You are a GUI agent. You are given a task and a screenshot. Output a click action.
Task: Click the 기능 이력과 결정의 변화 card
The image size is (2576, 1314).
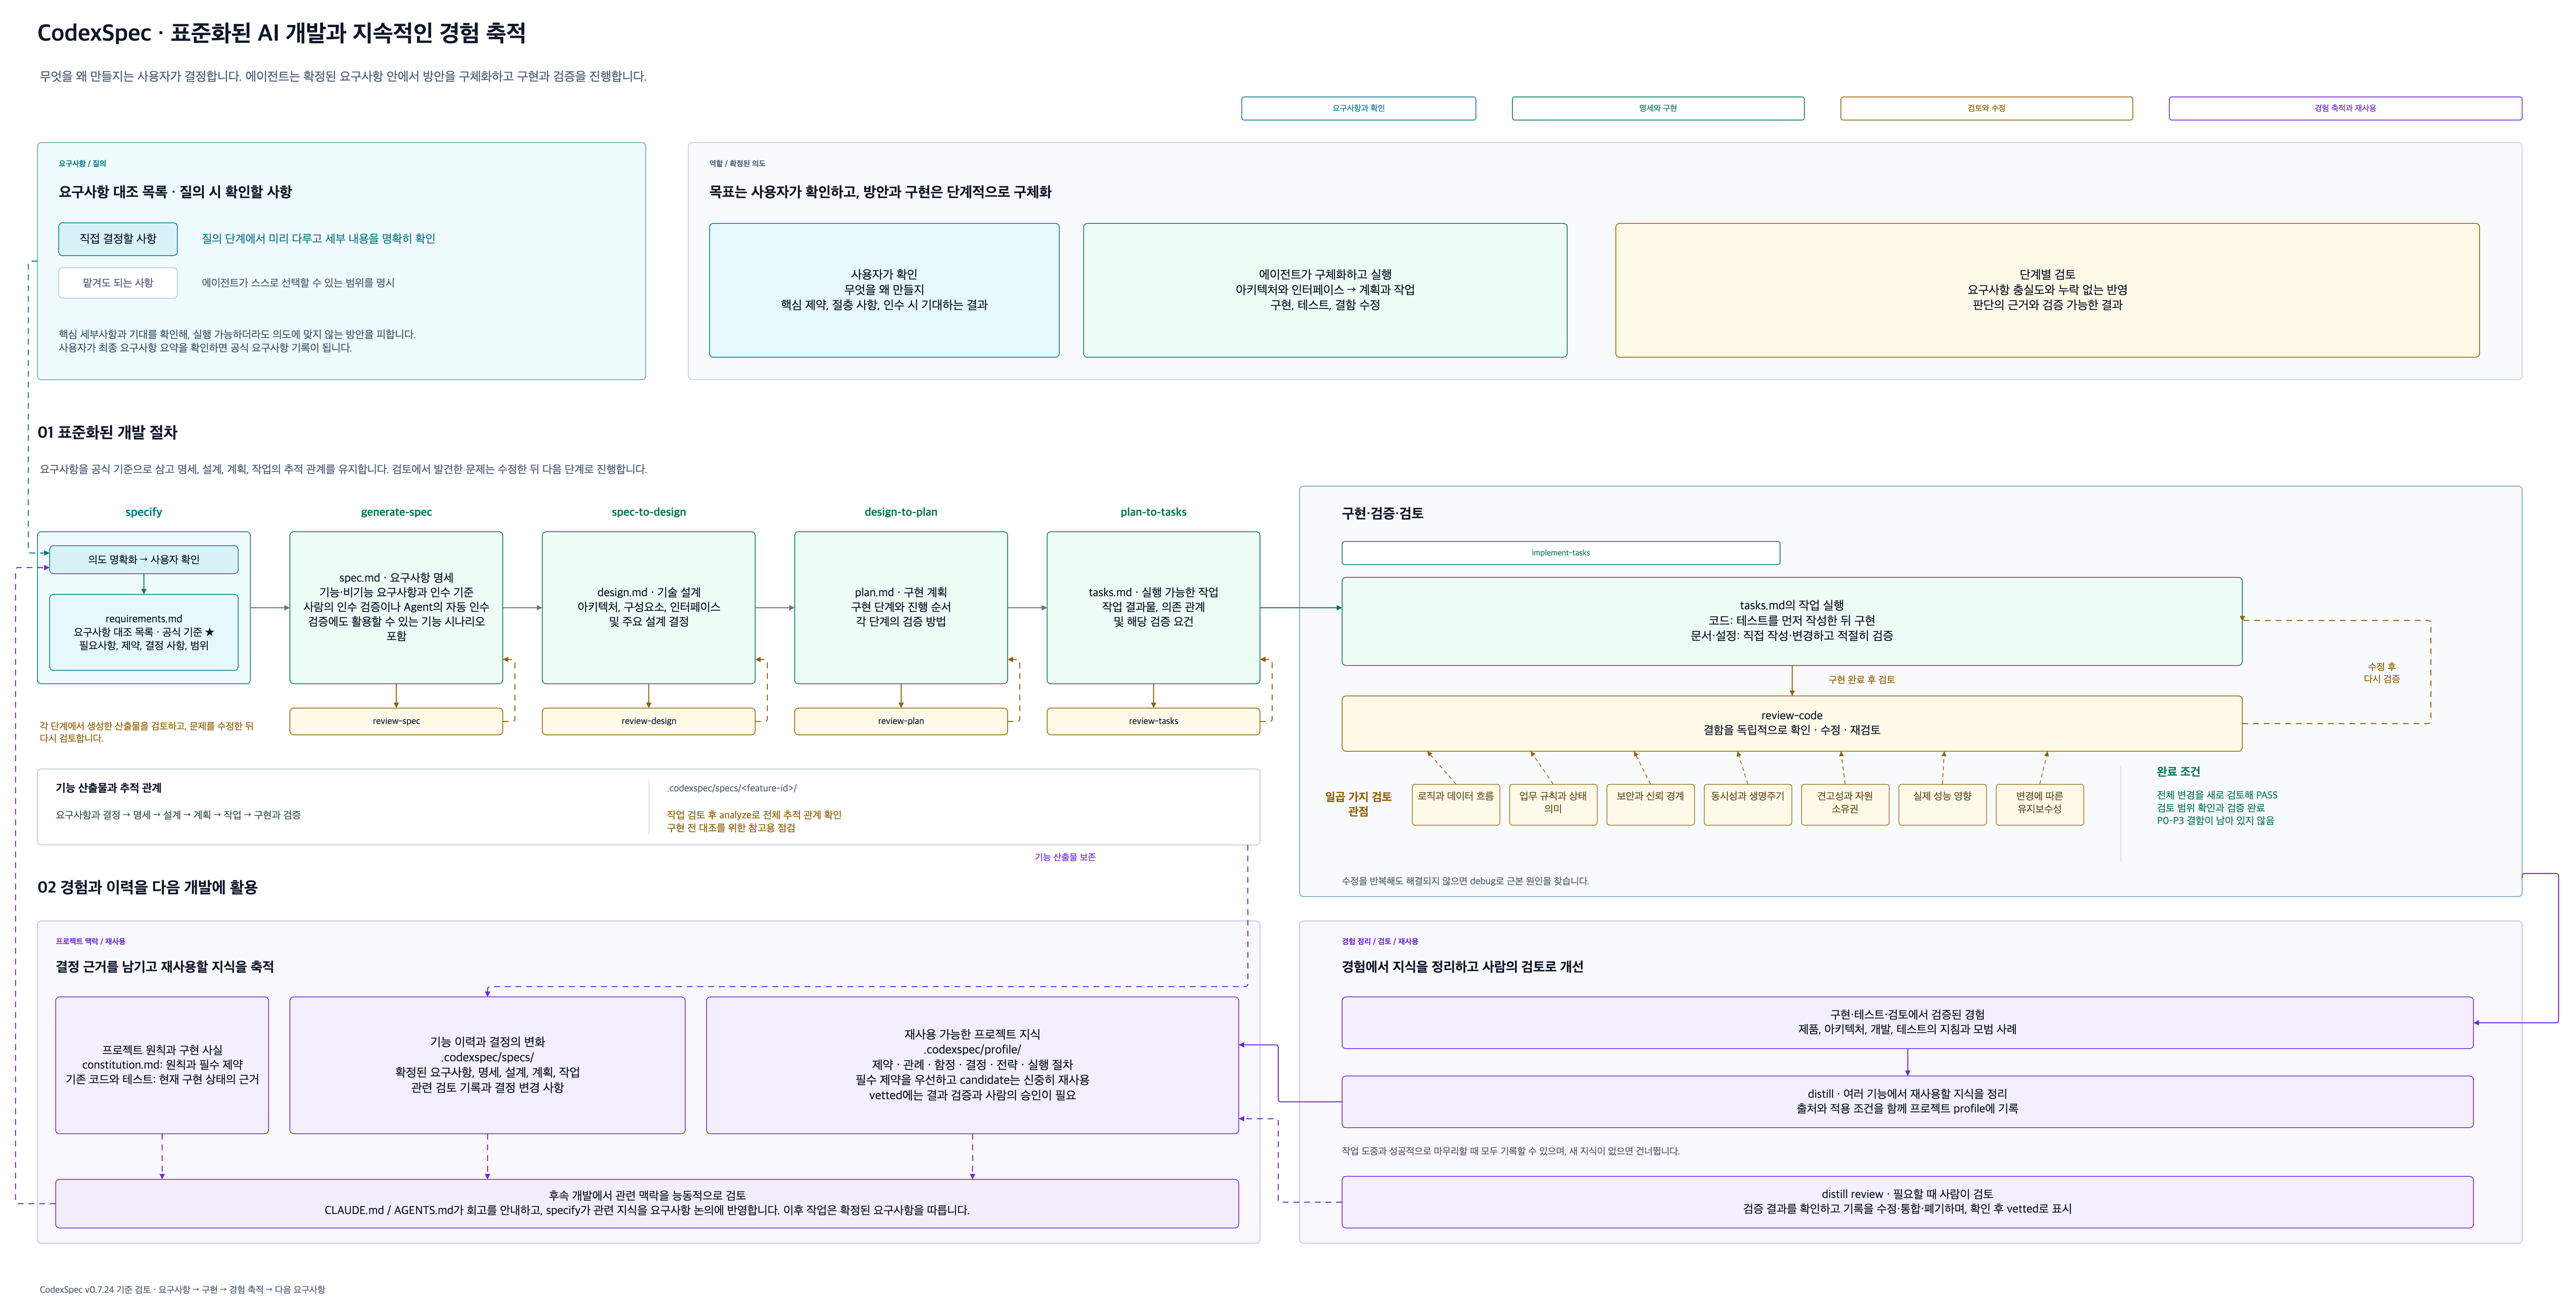(487, 1065)
